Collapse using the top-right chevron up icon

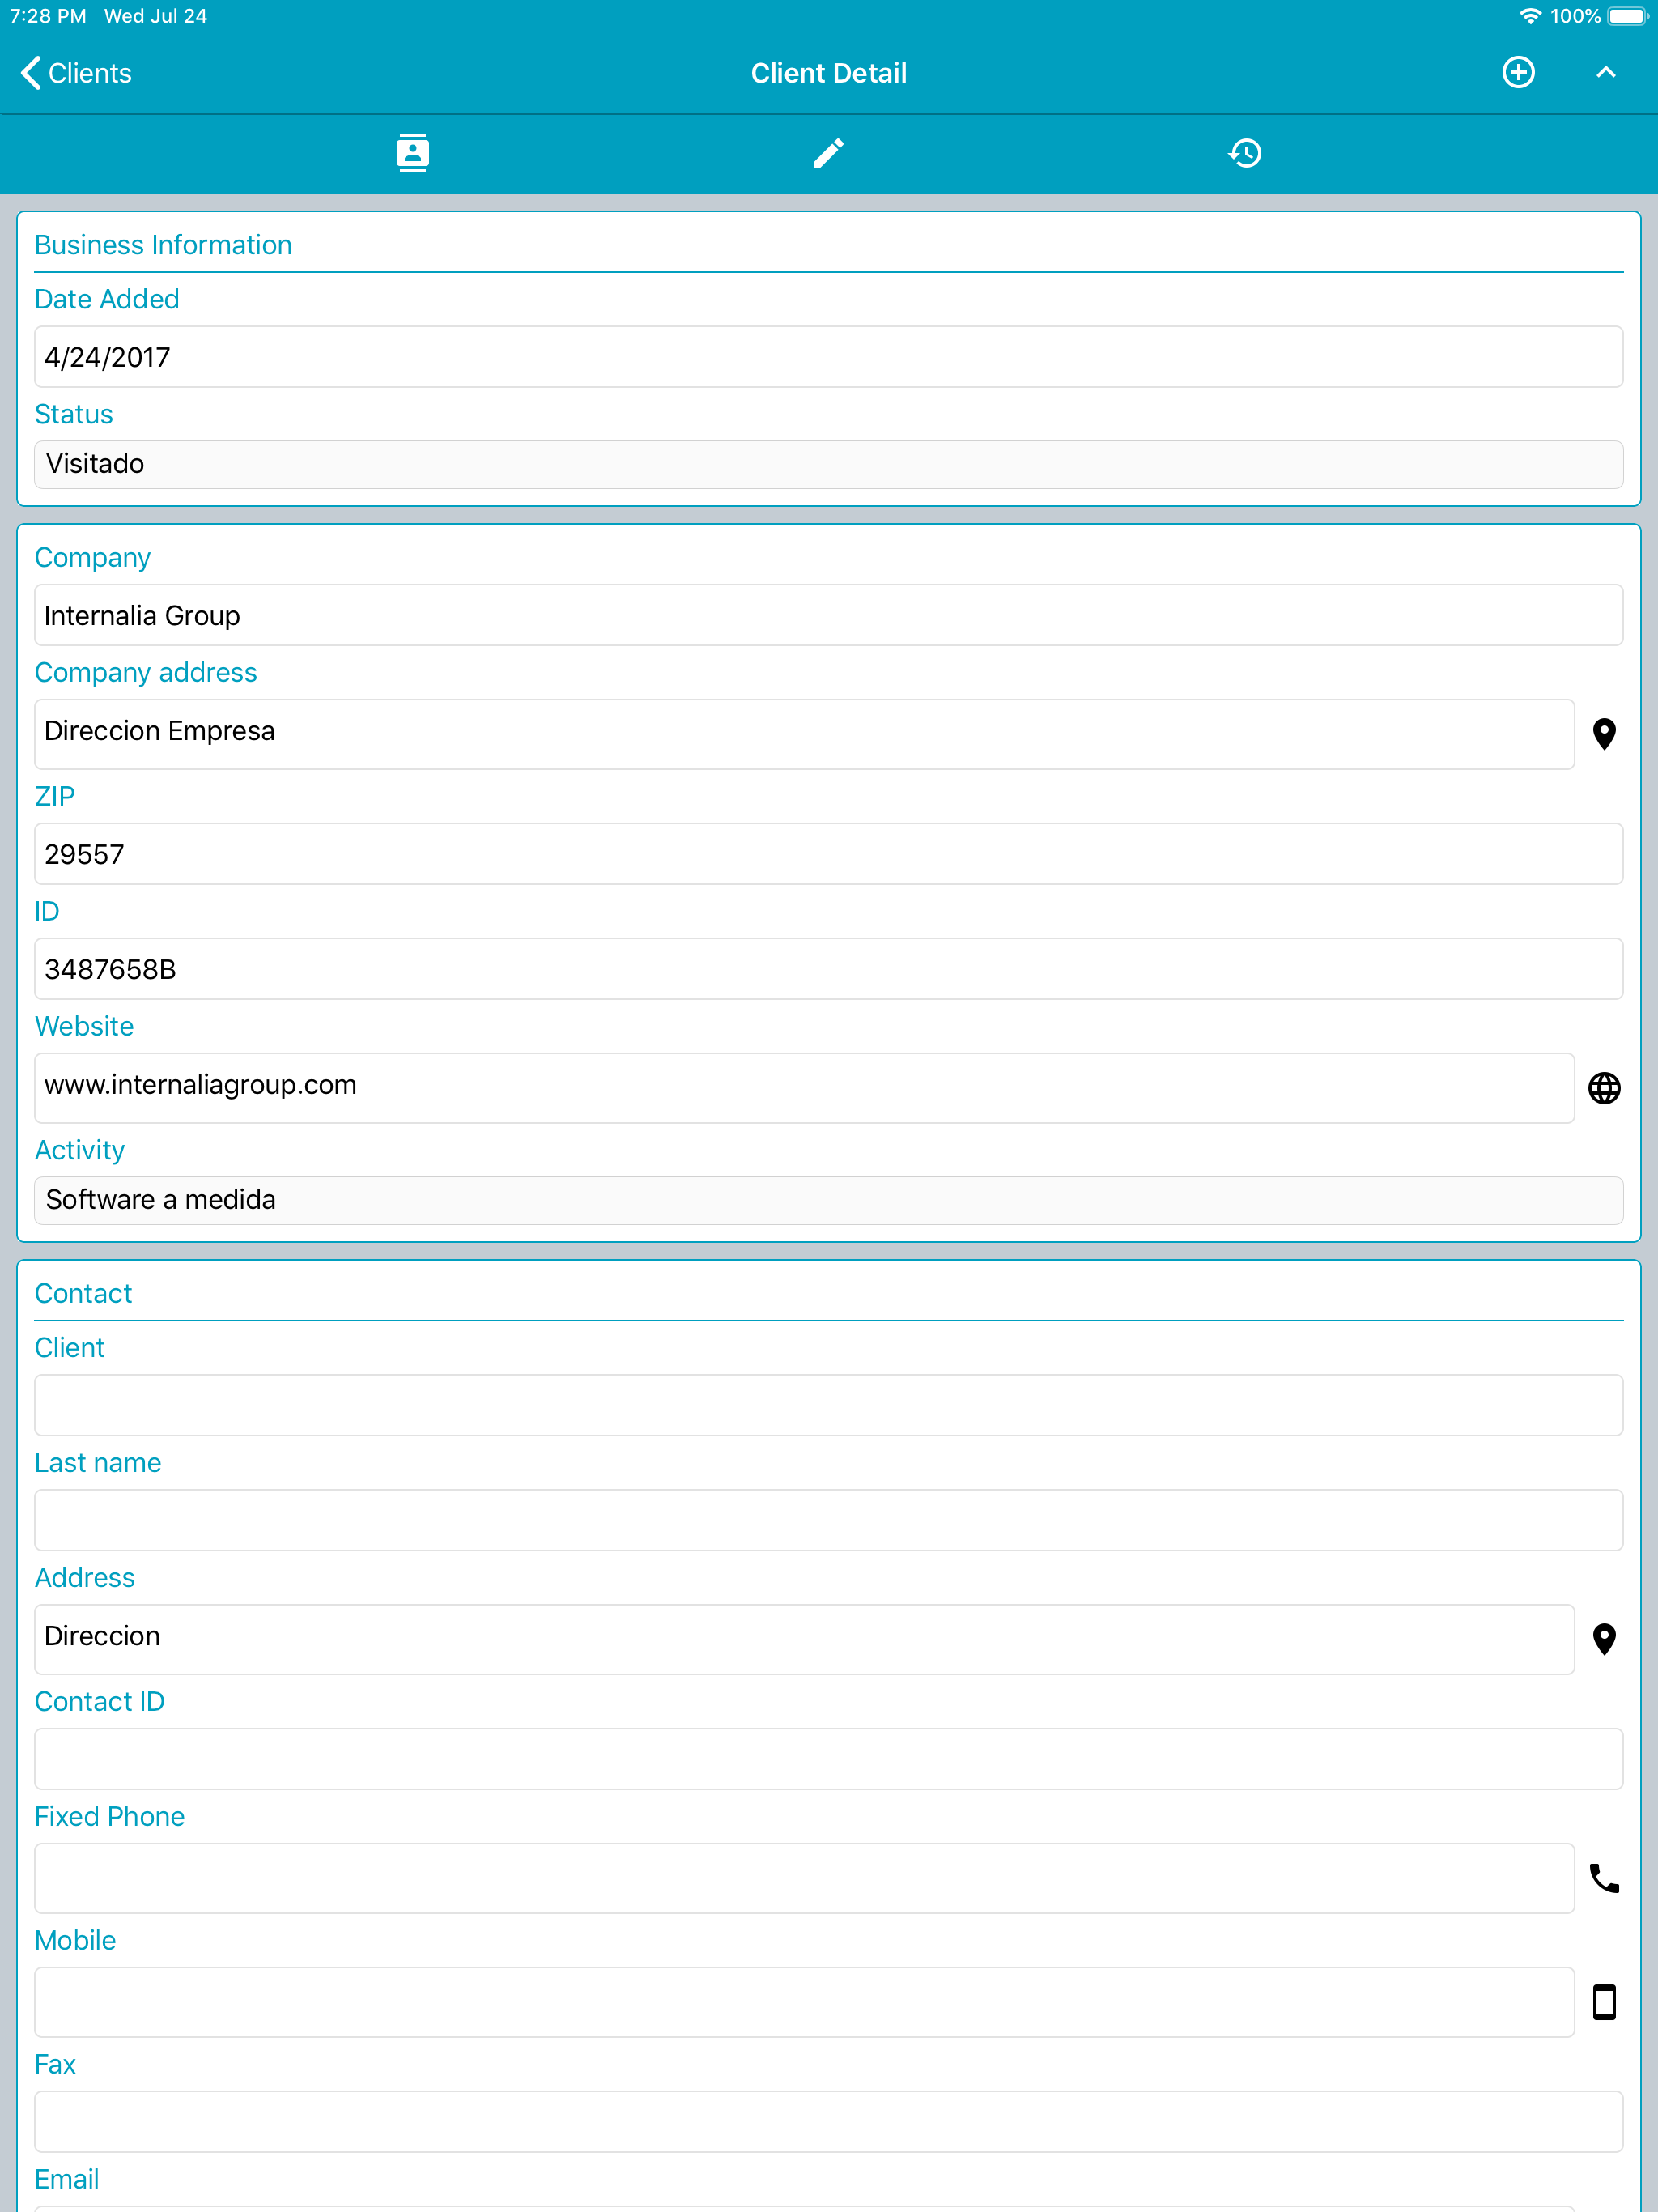[1605, 72]
